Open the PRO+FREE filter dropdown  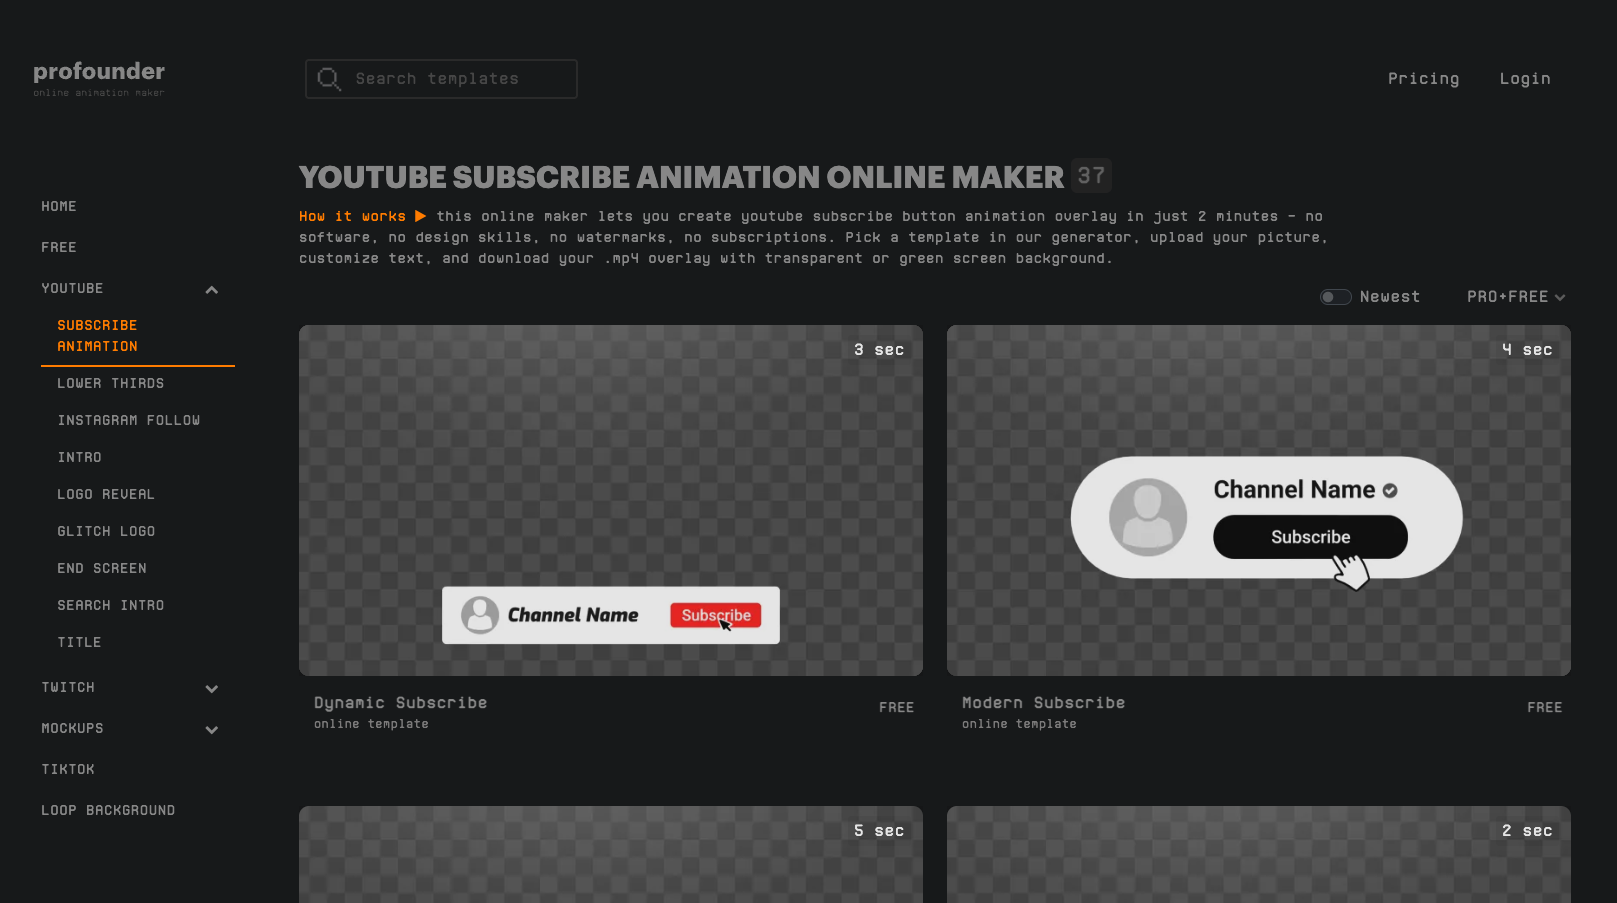(x=1516, y=297)
